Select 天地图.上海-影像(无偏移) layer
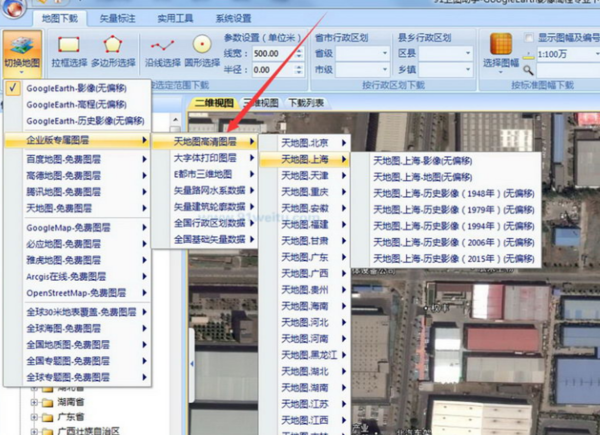This screenshot has height=435, width=600. pos(446,161)
